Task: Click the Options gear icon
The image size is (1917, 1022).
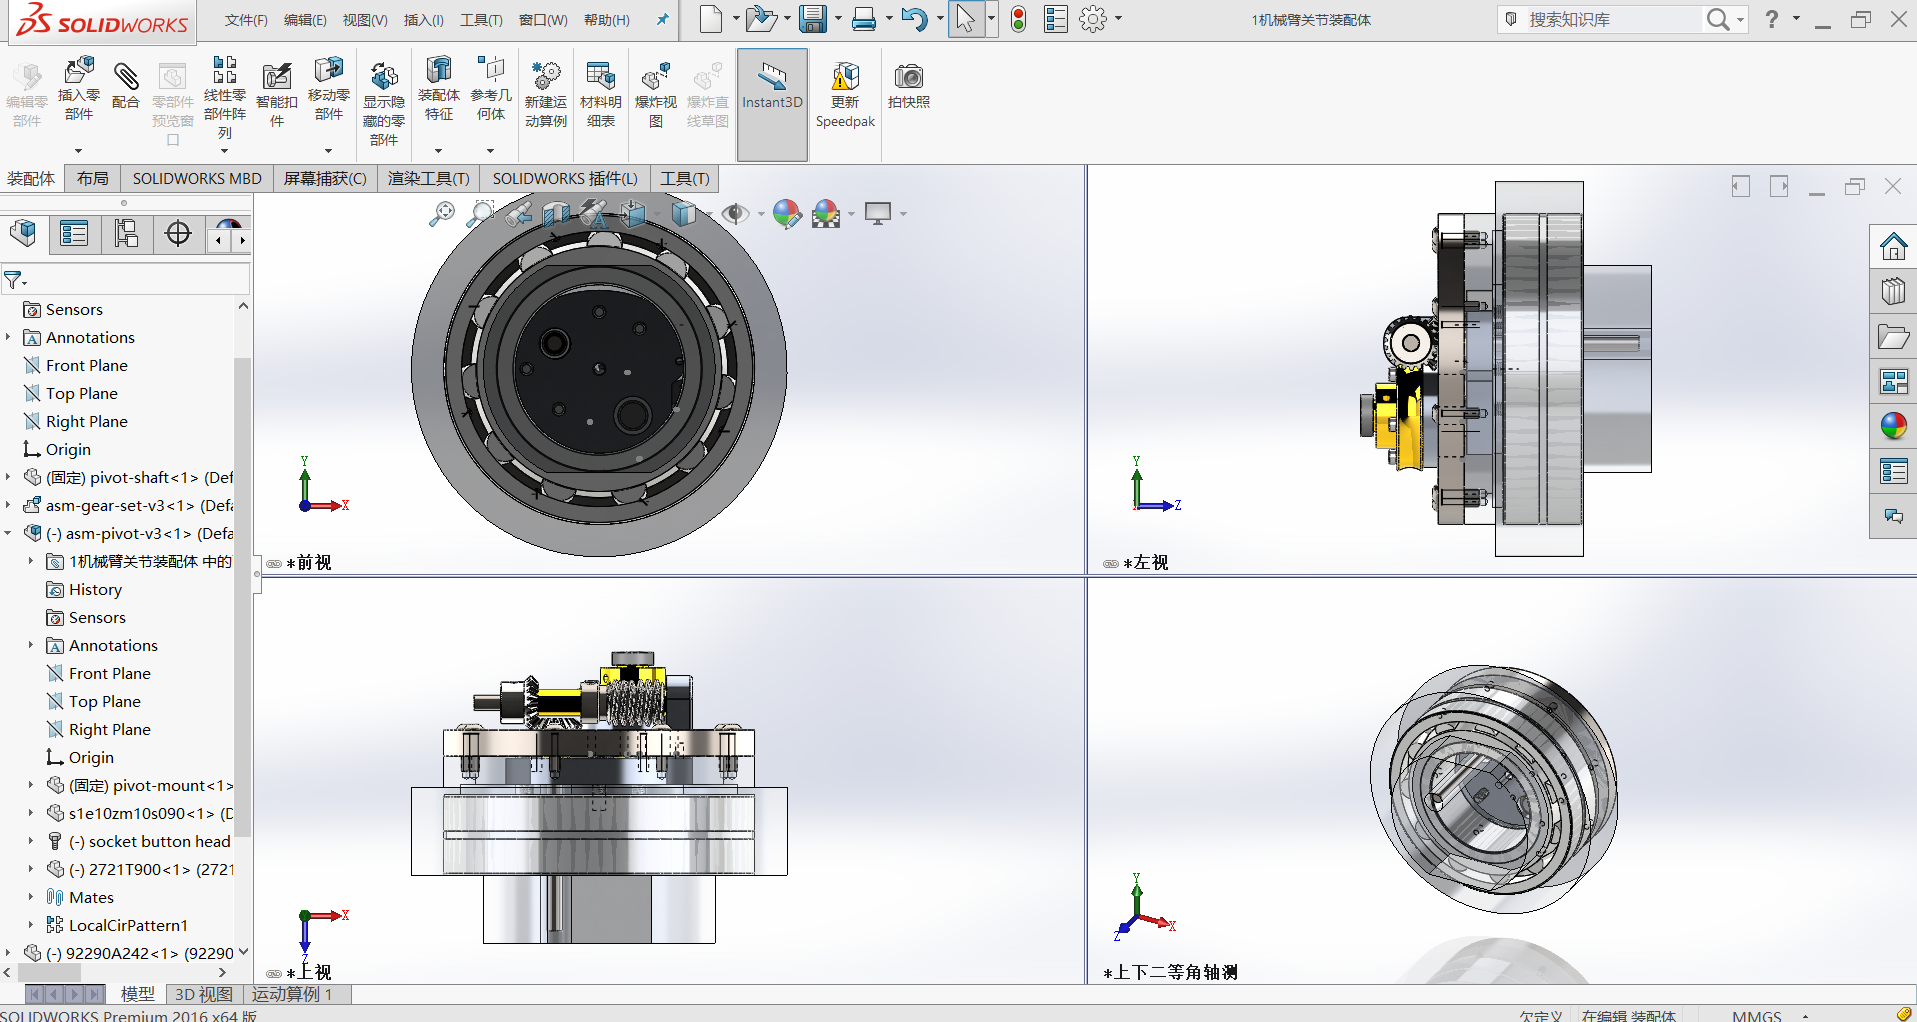Action: (1093, 19)
